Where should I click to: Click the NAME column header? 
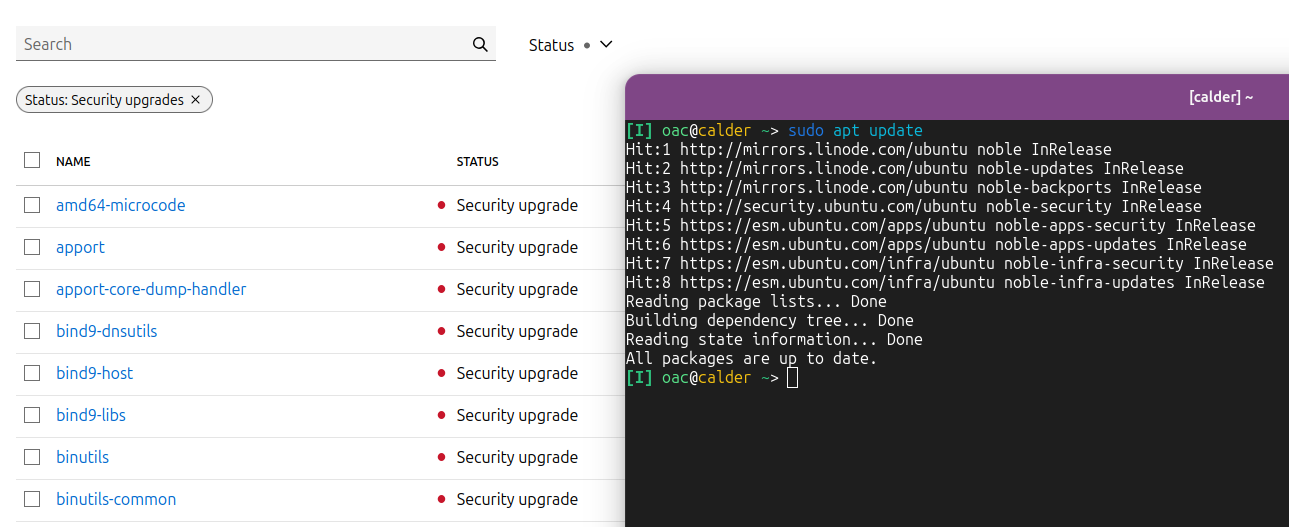click(x=73, y=161)
